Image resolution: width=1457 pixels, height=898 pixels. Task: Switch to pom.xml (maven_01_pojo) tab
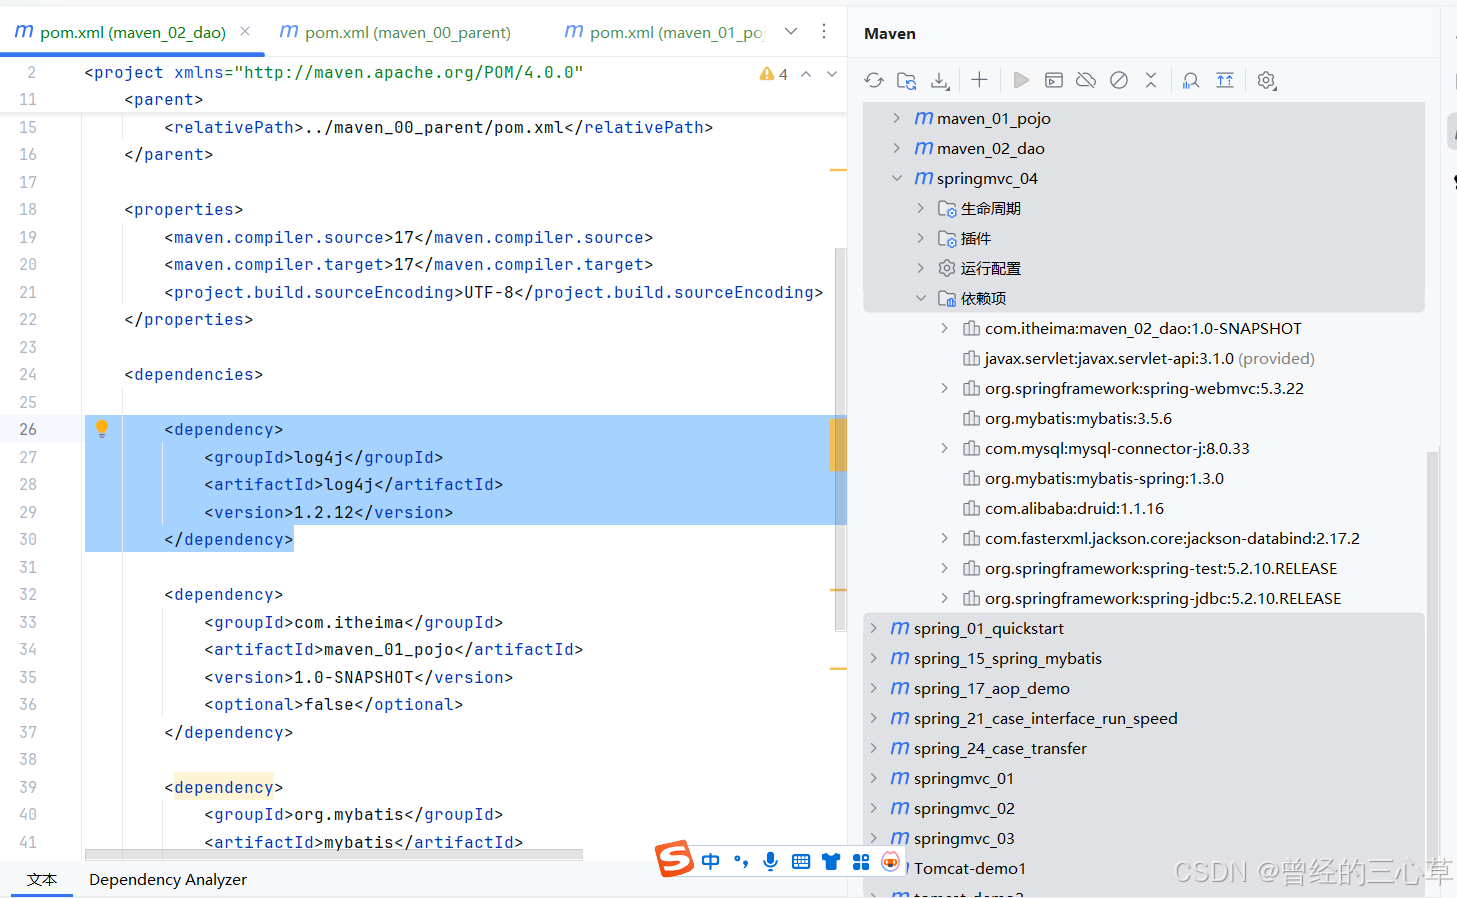tap(664, 32)
